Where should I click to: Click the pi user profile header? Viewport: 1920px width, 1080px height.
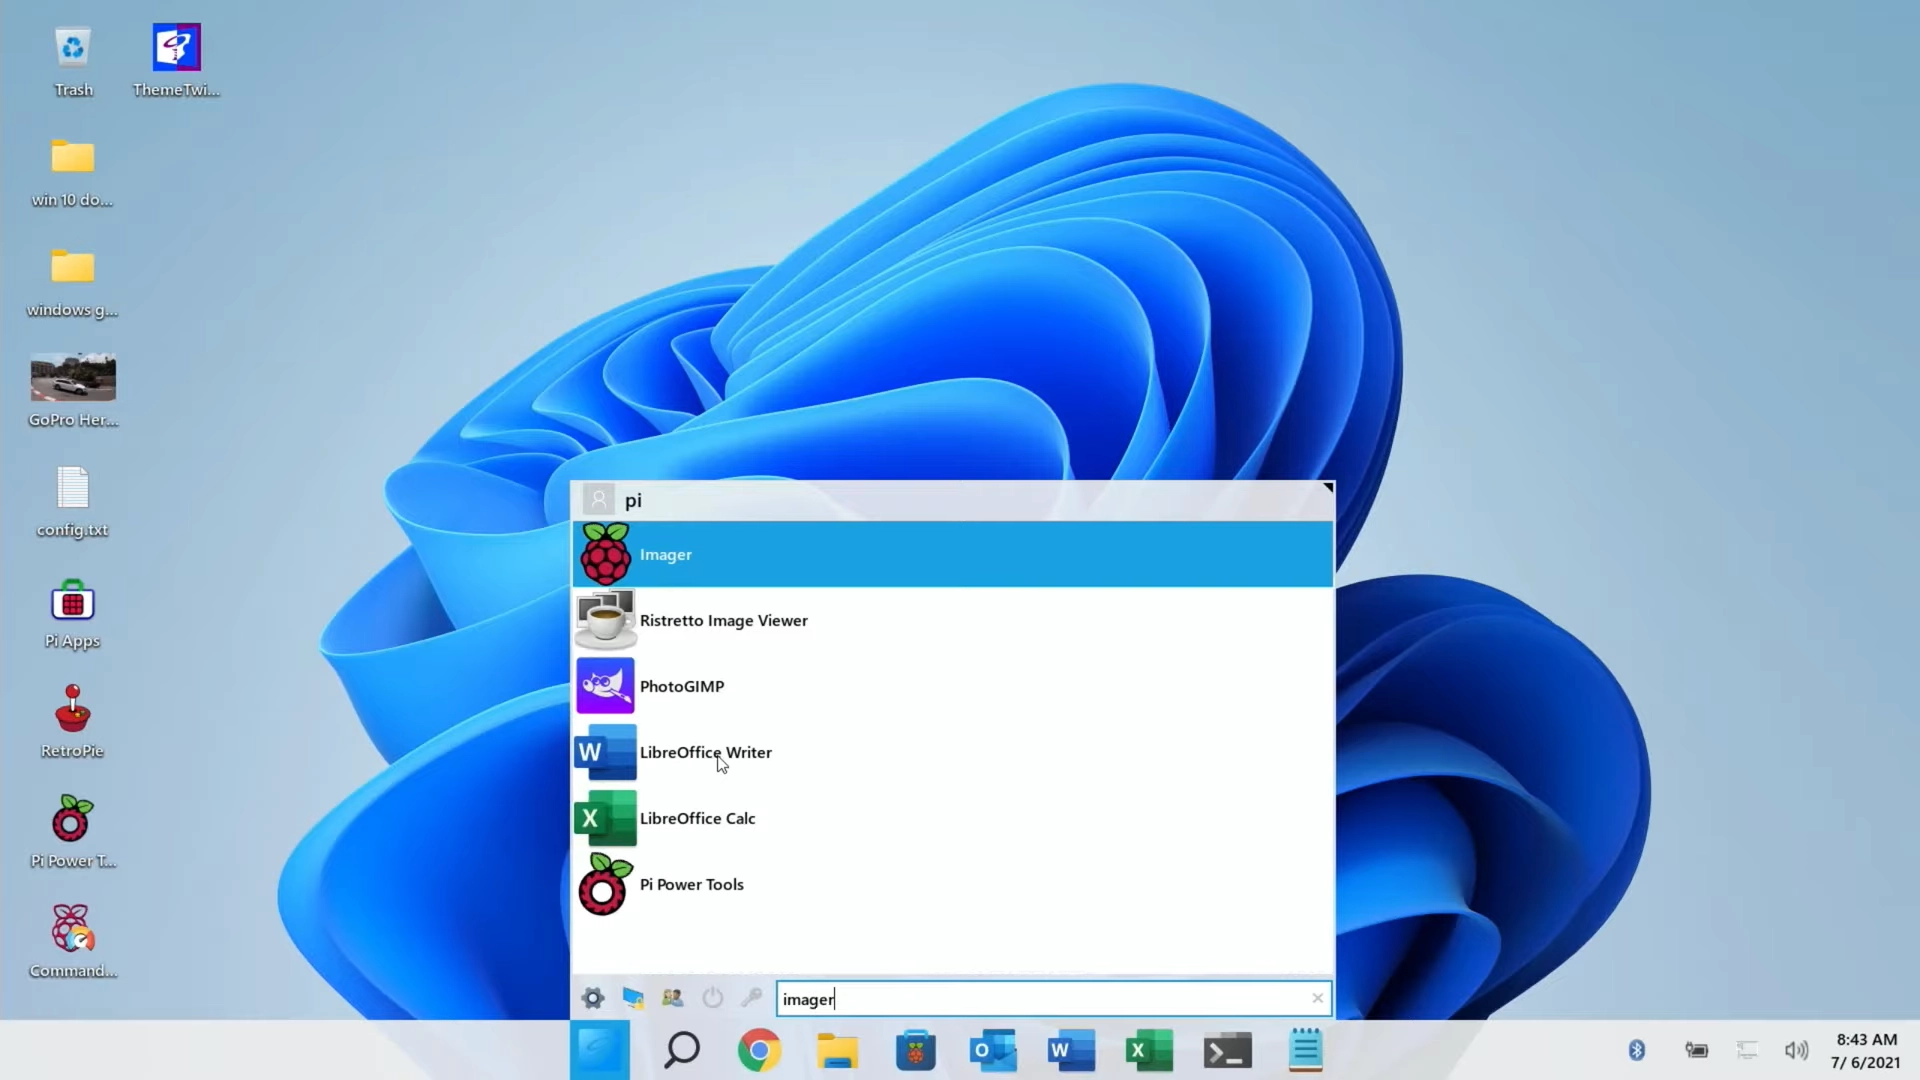coord(633,500)
